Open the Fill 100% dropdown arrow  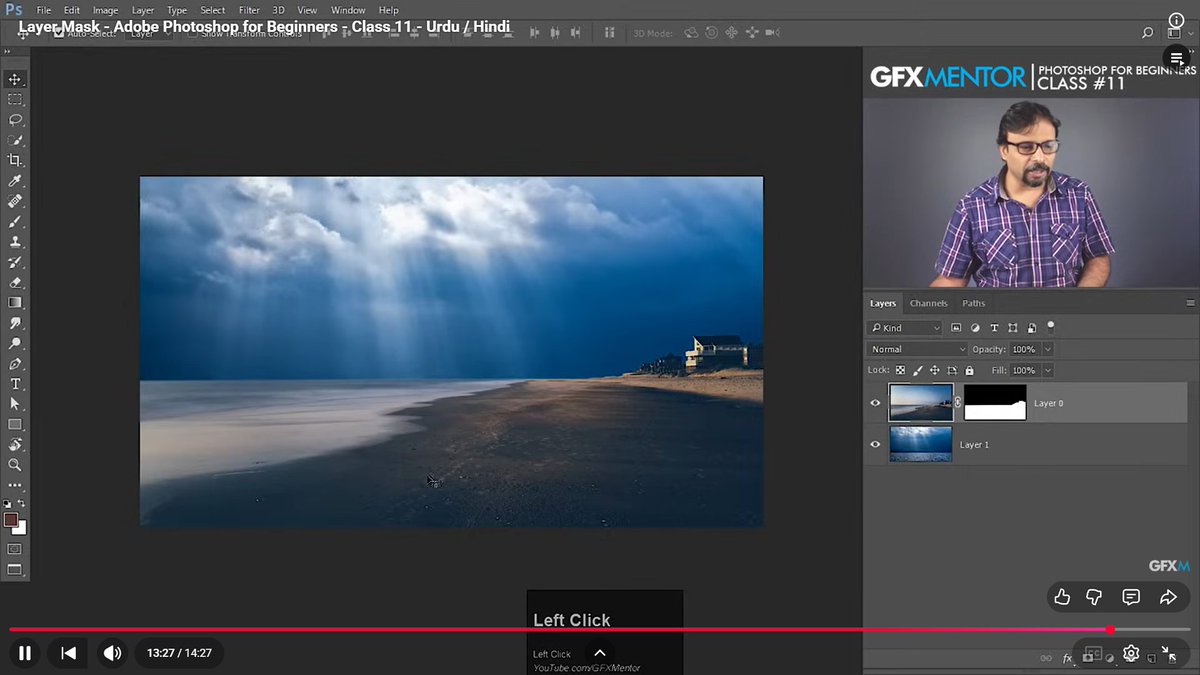pos(1047,370)
